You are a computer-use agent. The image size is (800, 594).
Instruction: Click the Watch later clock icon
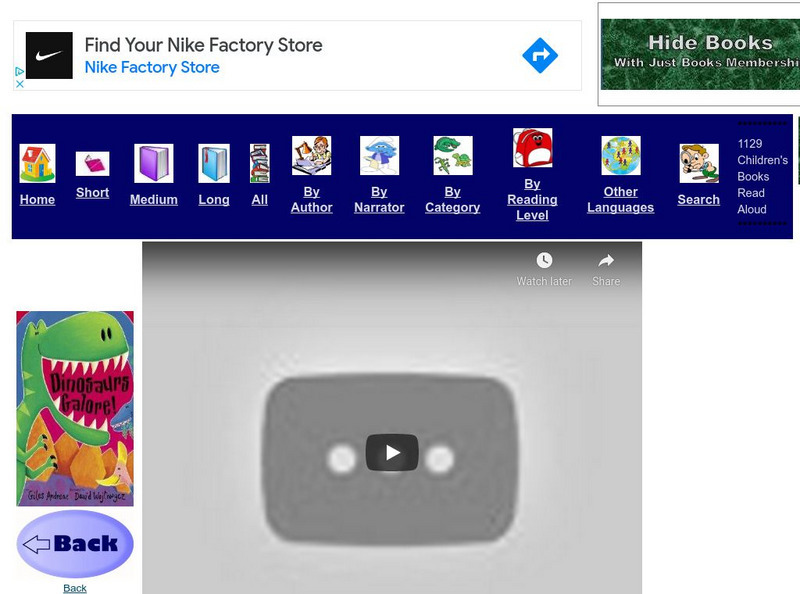544,260
